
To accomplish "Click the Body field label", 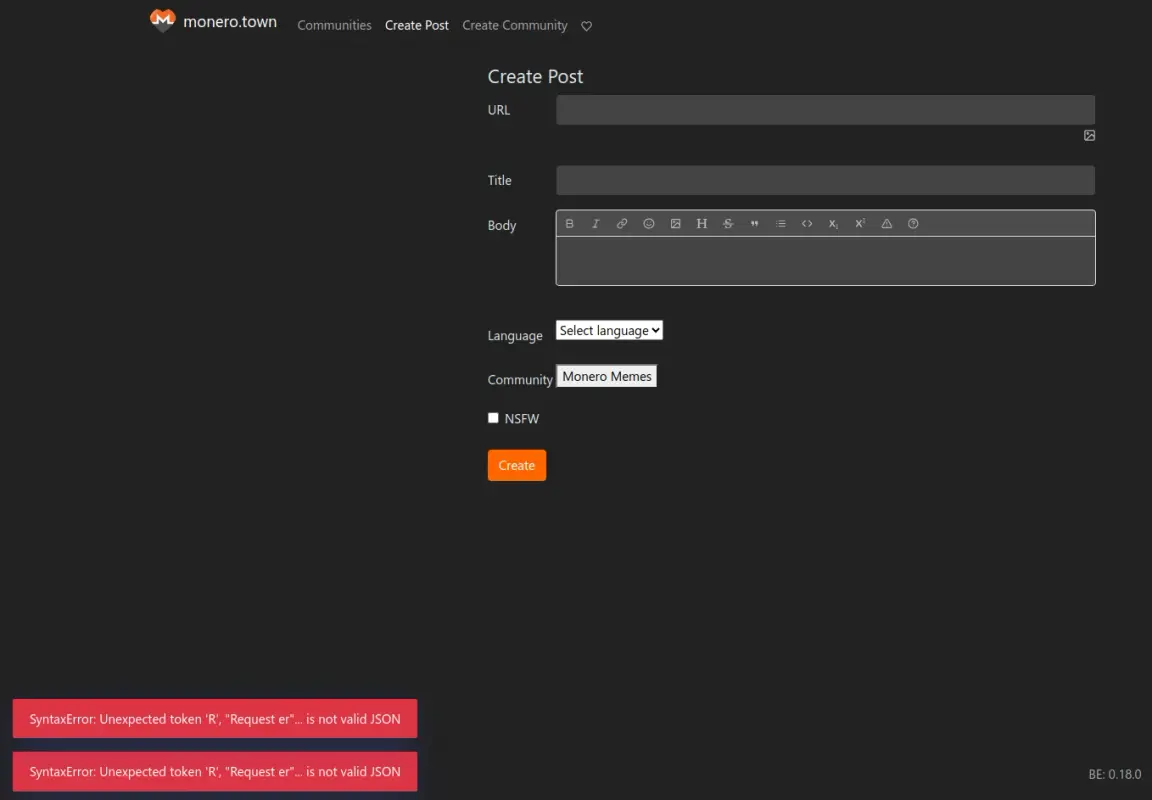I will [502, 226].
